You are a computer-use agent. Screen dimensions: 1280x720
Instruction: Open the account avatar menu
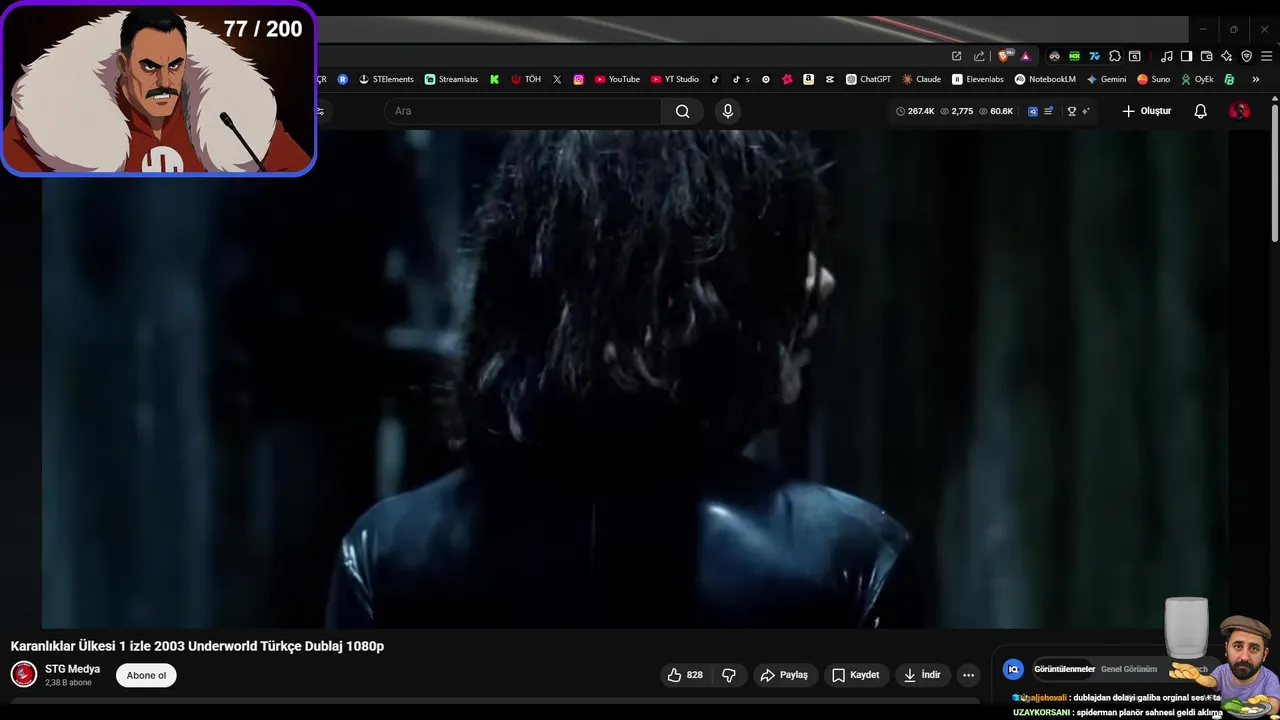pos(1239,111)
